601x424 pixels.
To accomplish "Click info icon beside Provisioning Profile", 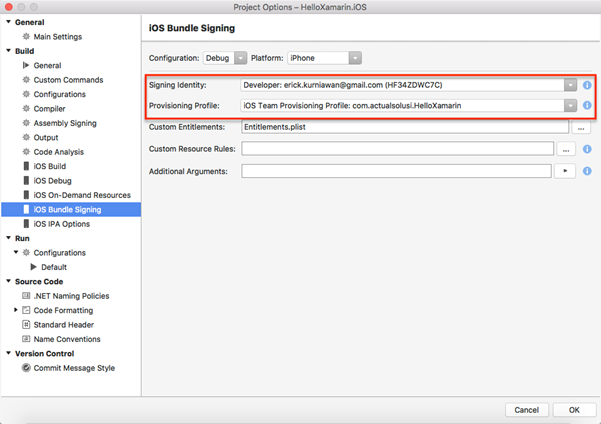I will (587, 105).
